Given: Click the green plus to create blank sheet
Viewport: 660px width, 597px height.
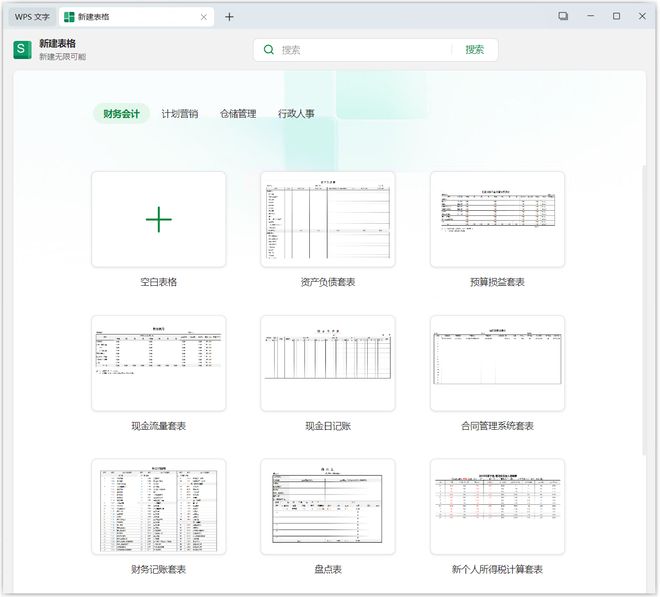Looking at the screenshot, I should (159, 219).
